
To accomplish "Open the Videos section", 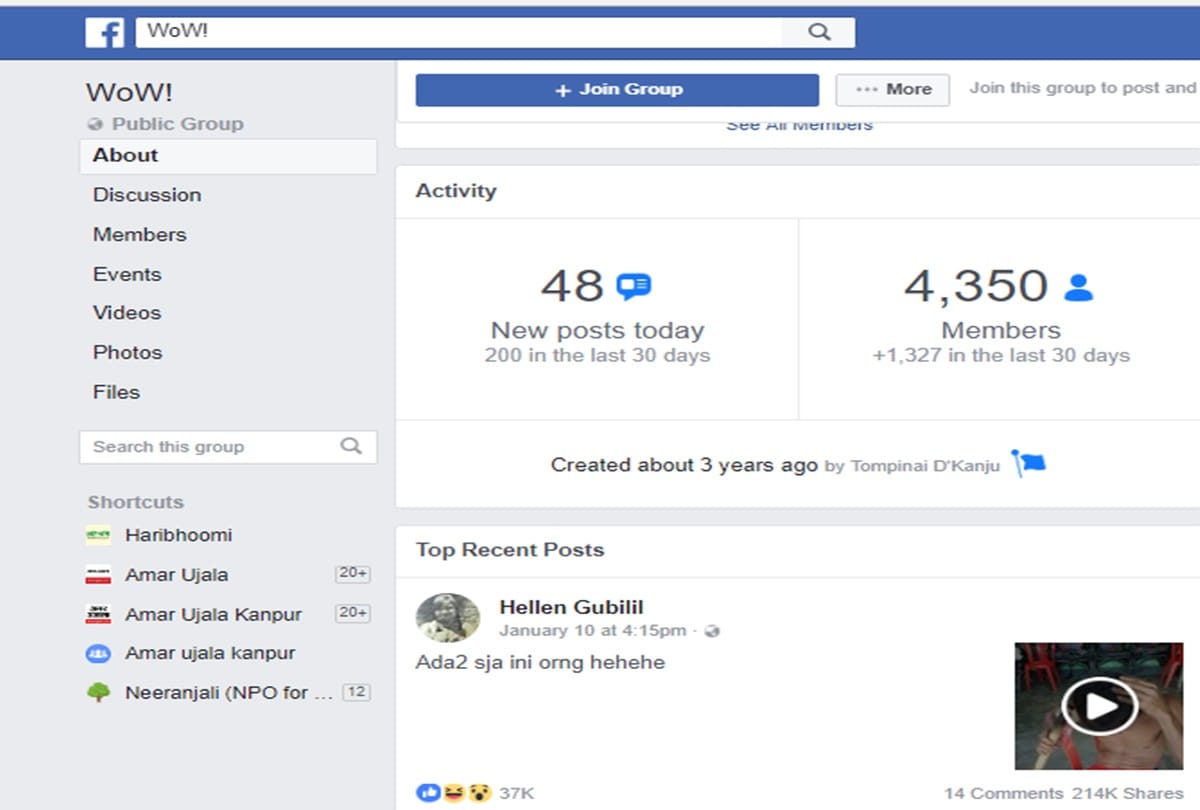I will point(127,313).
